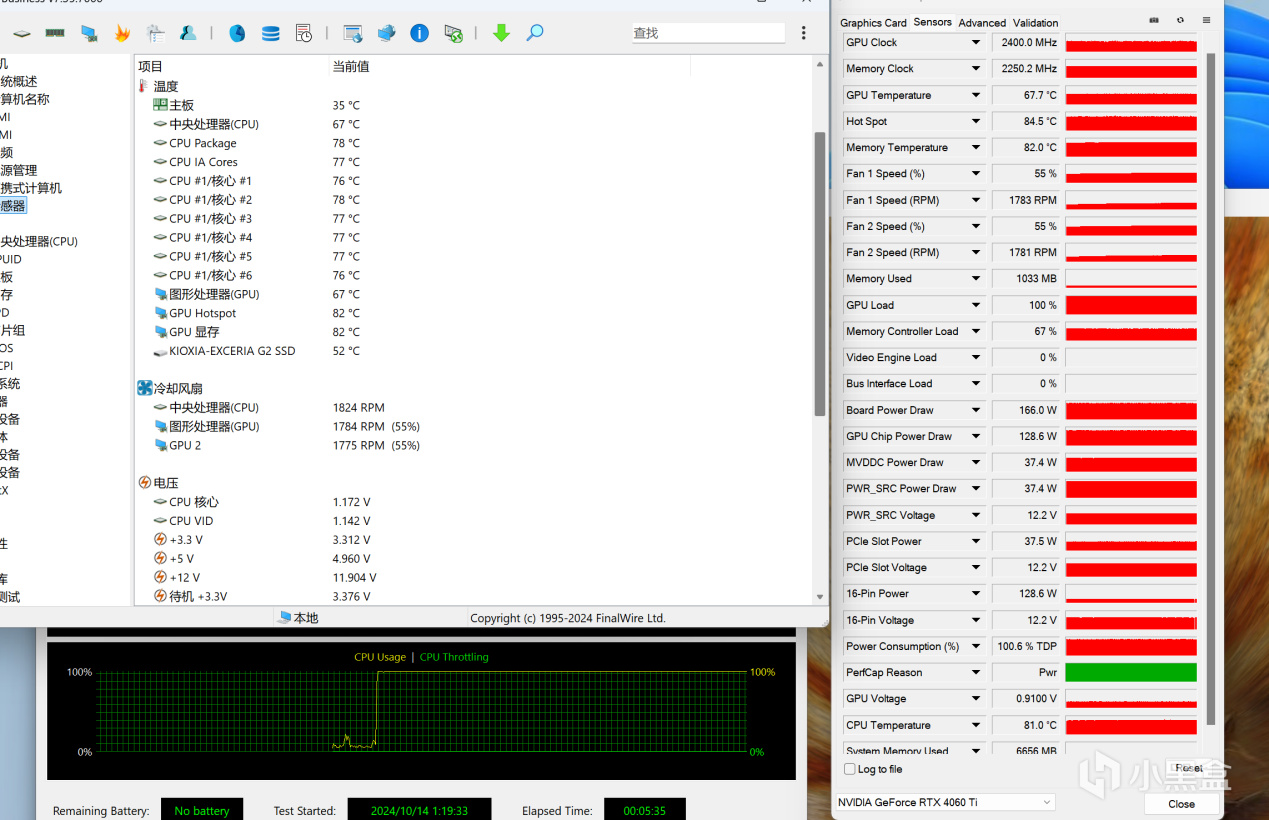The height and width of the screenshot is (820, 1269).
Task: Click the 00:05:35 elapsed time field
Action: click(x=644, y=810)
